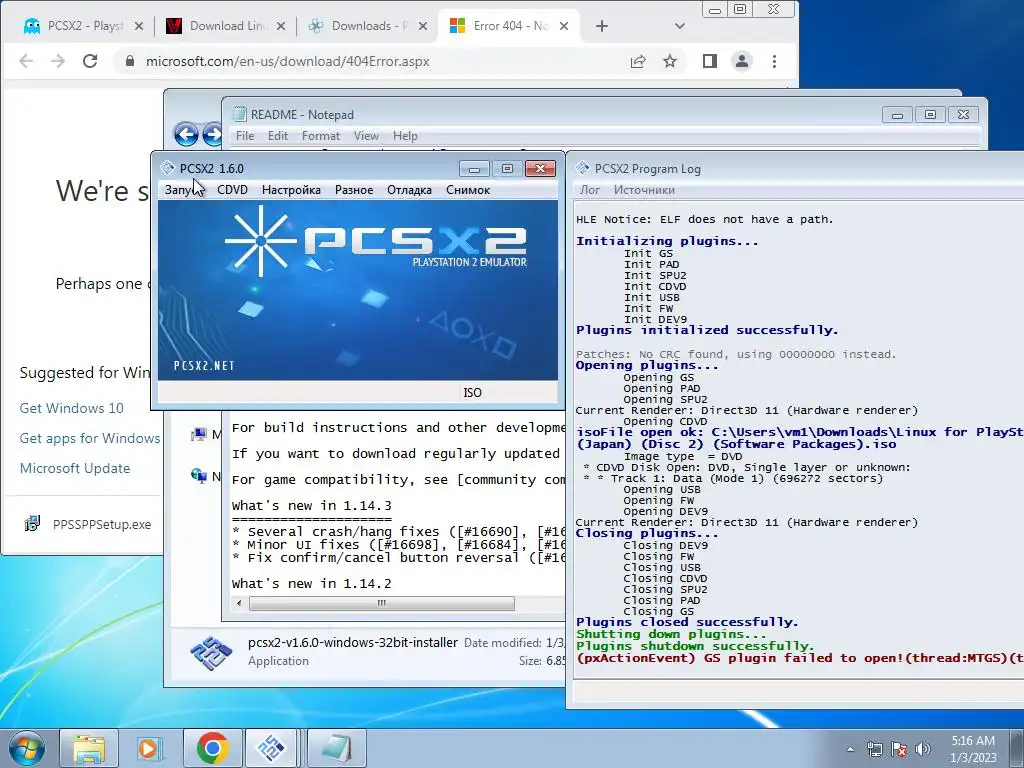Follow the Get apps for Windows link
The height and width of the screenshot is (768, 1024).
pos(89,438)
